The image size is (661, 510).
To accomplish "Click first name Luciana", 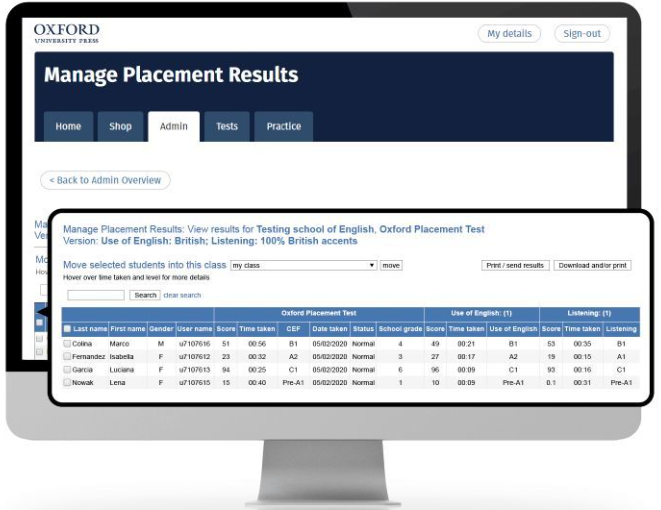I will coord(121,370).
